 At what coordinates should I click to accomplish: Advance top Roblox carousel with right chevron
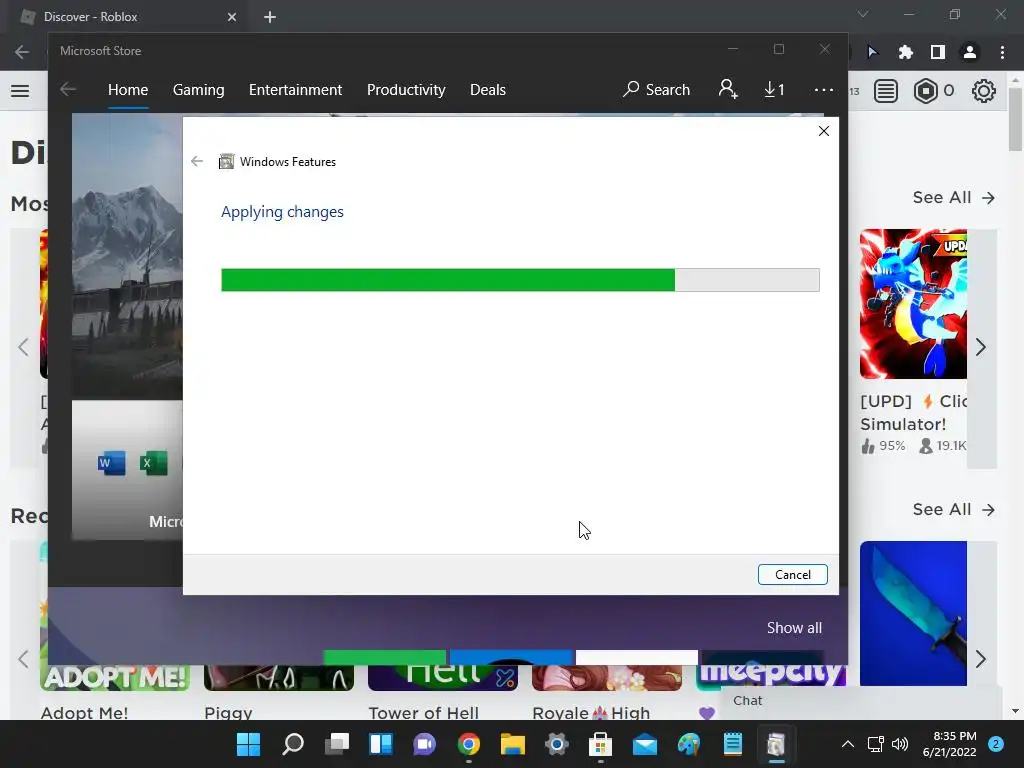[x=980, y=347]
